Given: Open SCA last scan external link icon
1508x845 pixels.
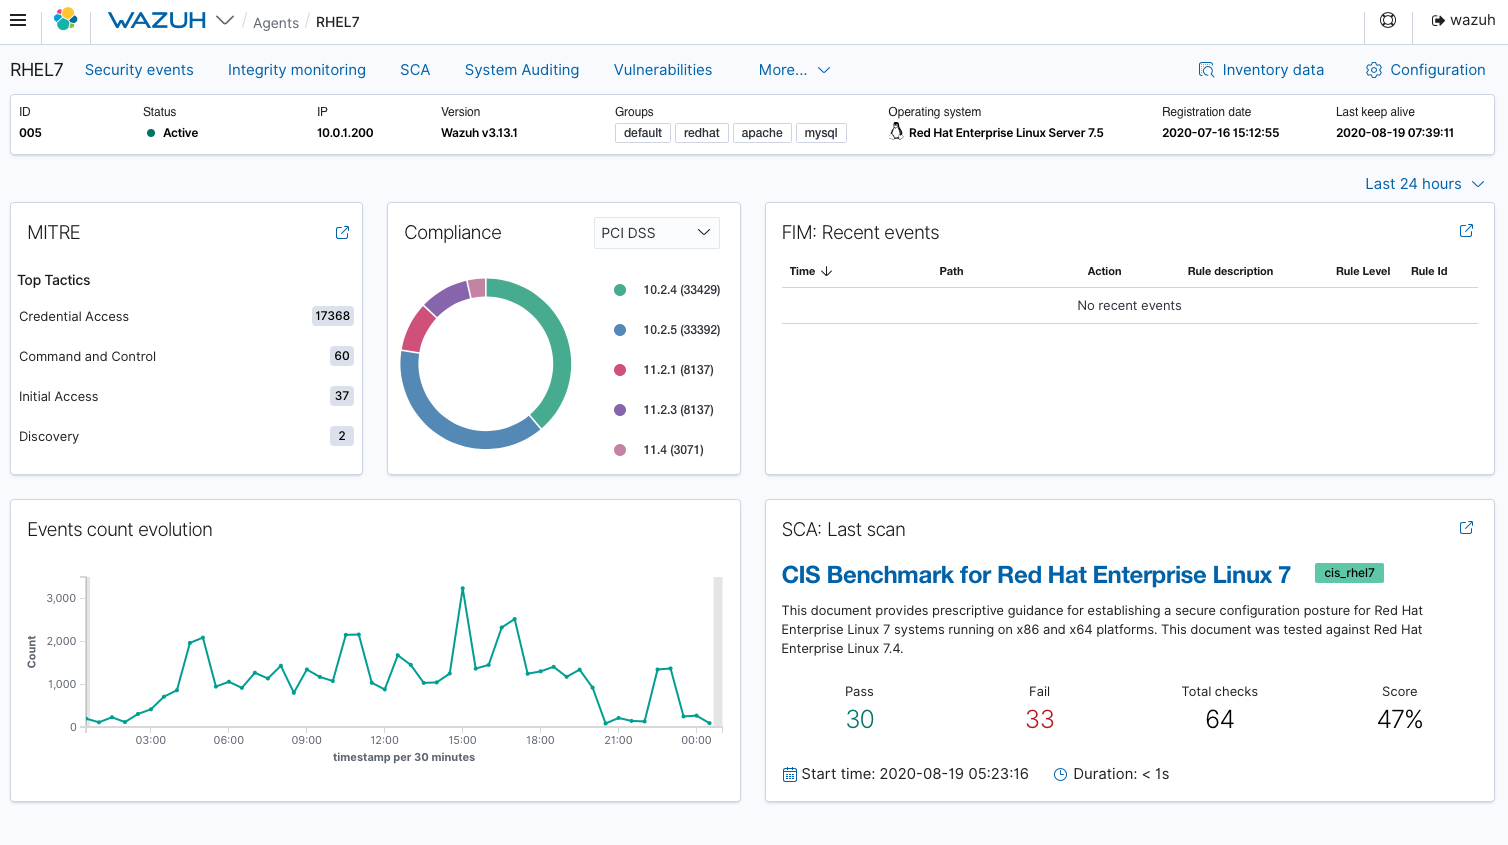Looking at the screenshot, I should click(x=1466, y=527).
